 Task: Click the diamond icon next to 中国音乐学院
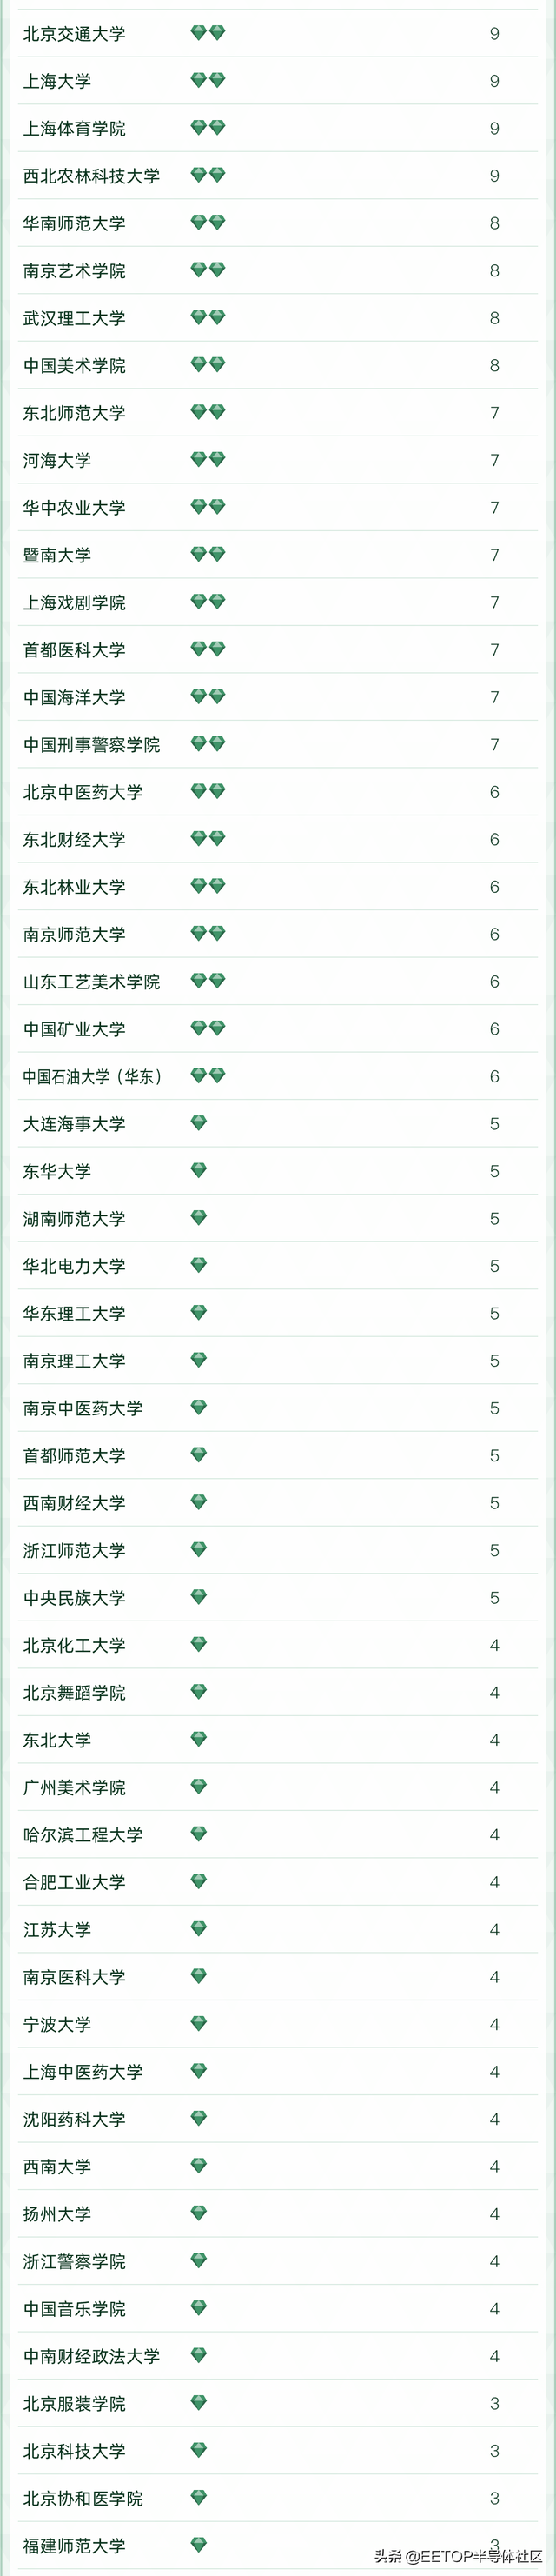tap(199, 2308)
